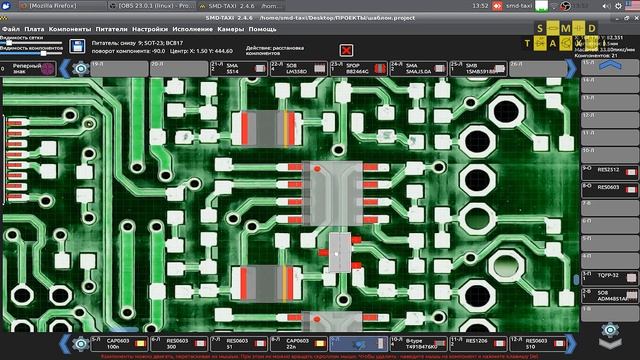Open the Камеры menu
640x360 pixels.
pyautogui.click(x=231, y=29)
